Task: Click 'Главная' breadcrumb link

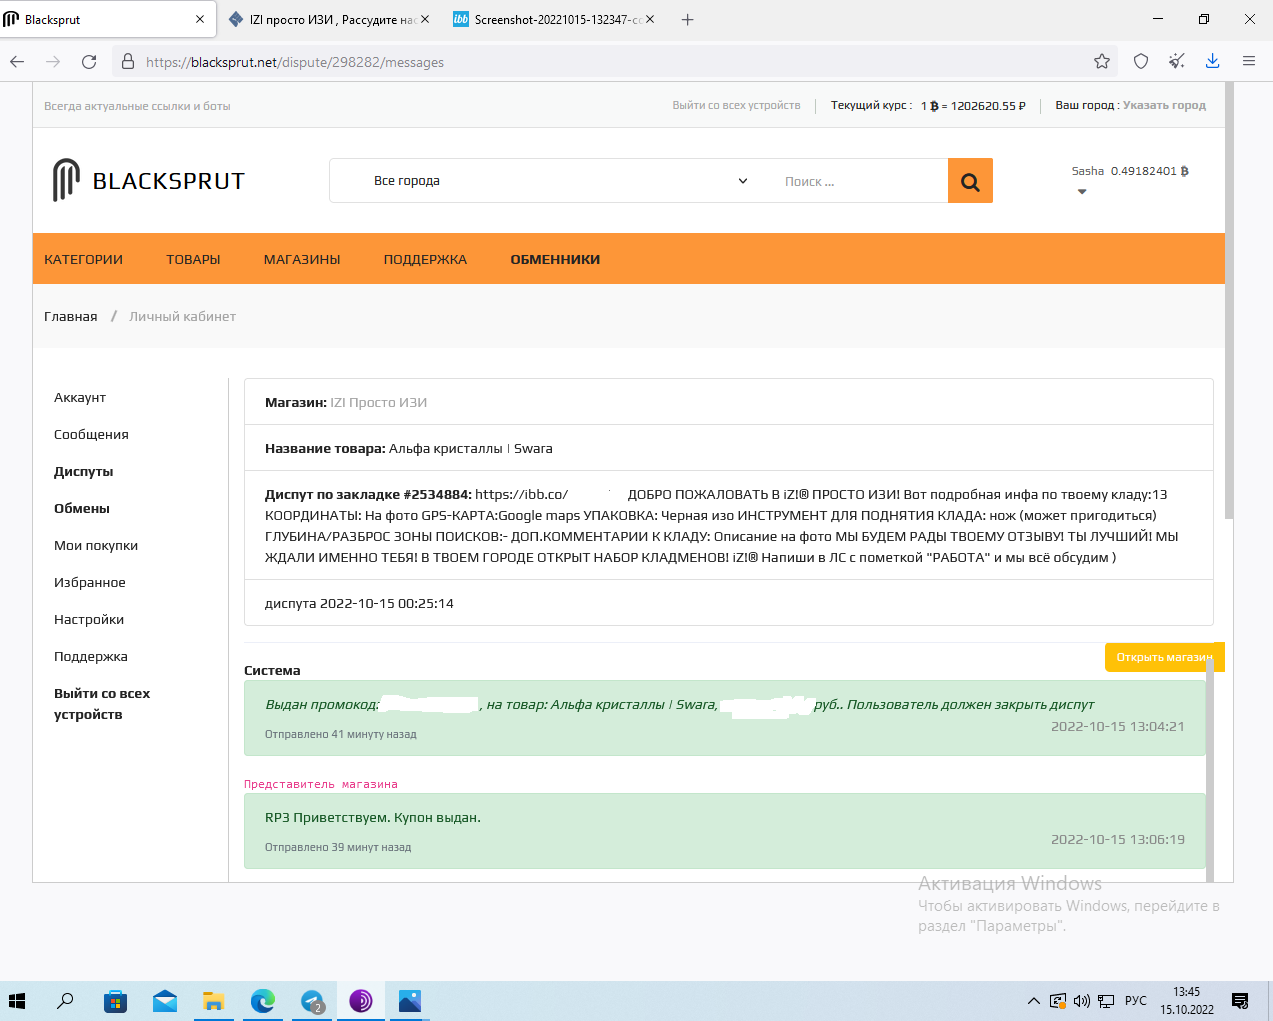Action: pos(71,316)
